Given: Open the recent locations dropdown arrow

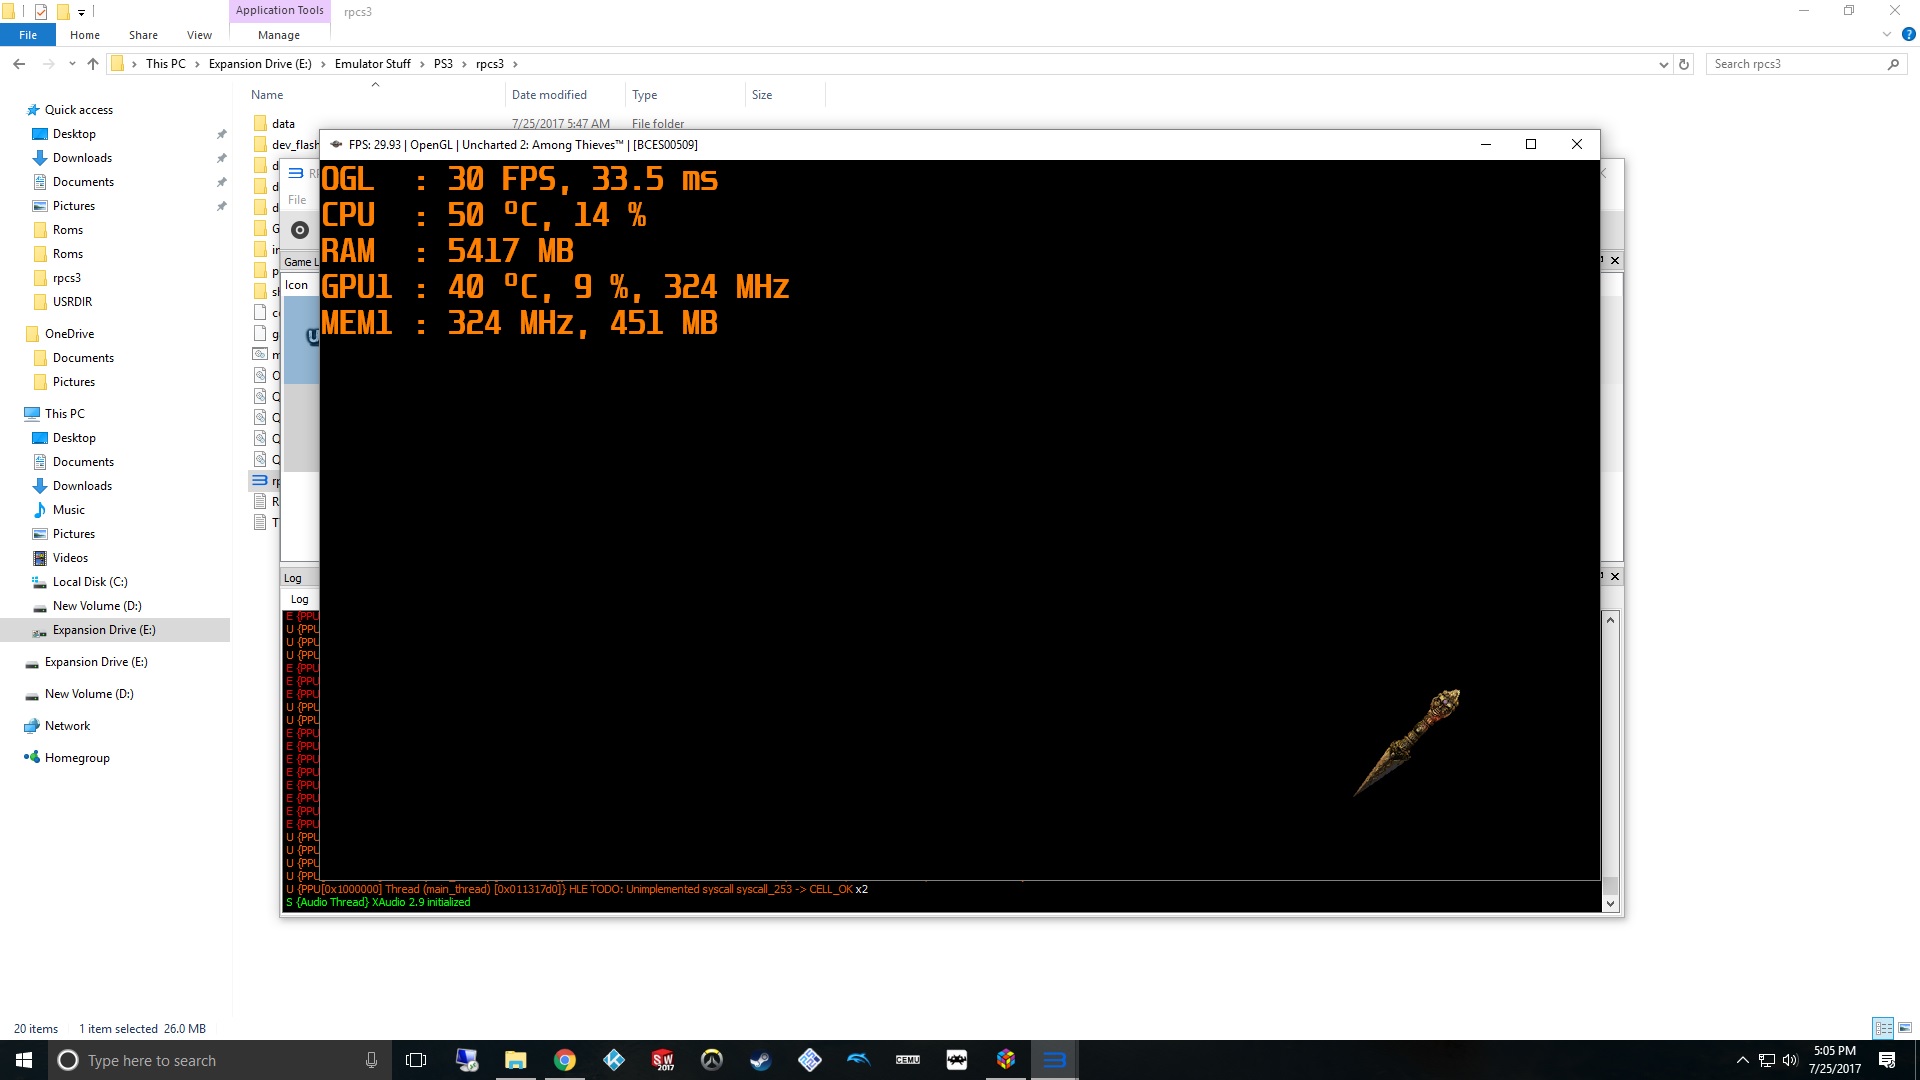Looking at the screenshot, I should pos(72,64).
